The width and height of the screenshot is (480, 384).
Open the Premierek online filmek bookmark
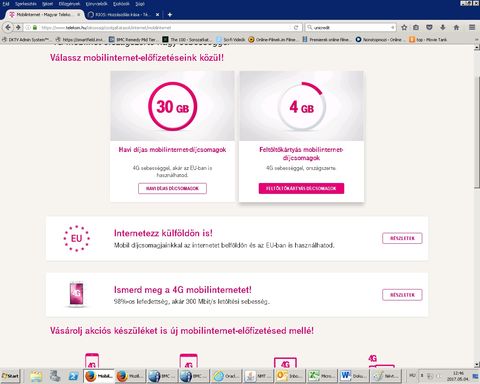click(326, 40)
